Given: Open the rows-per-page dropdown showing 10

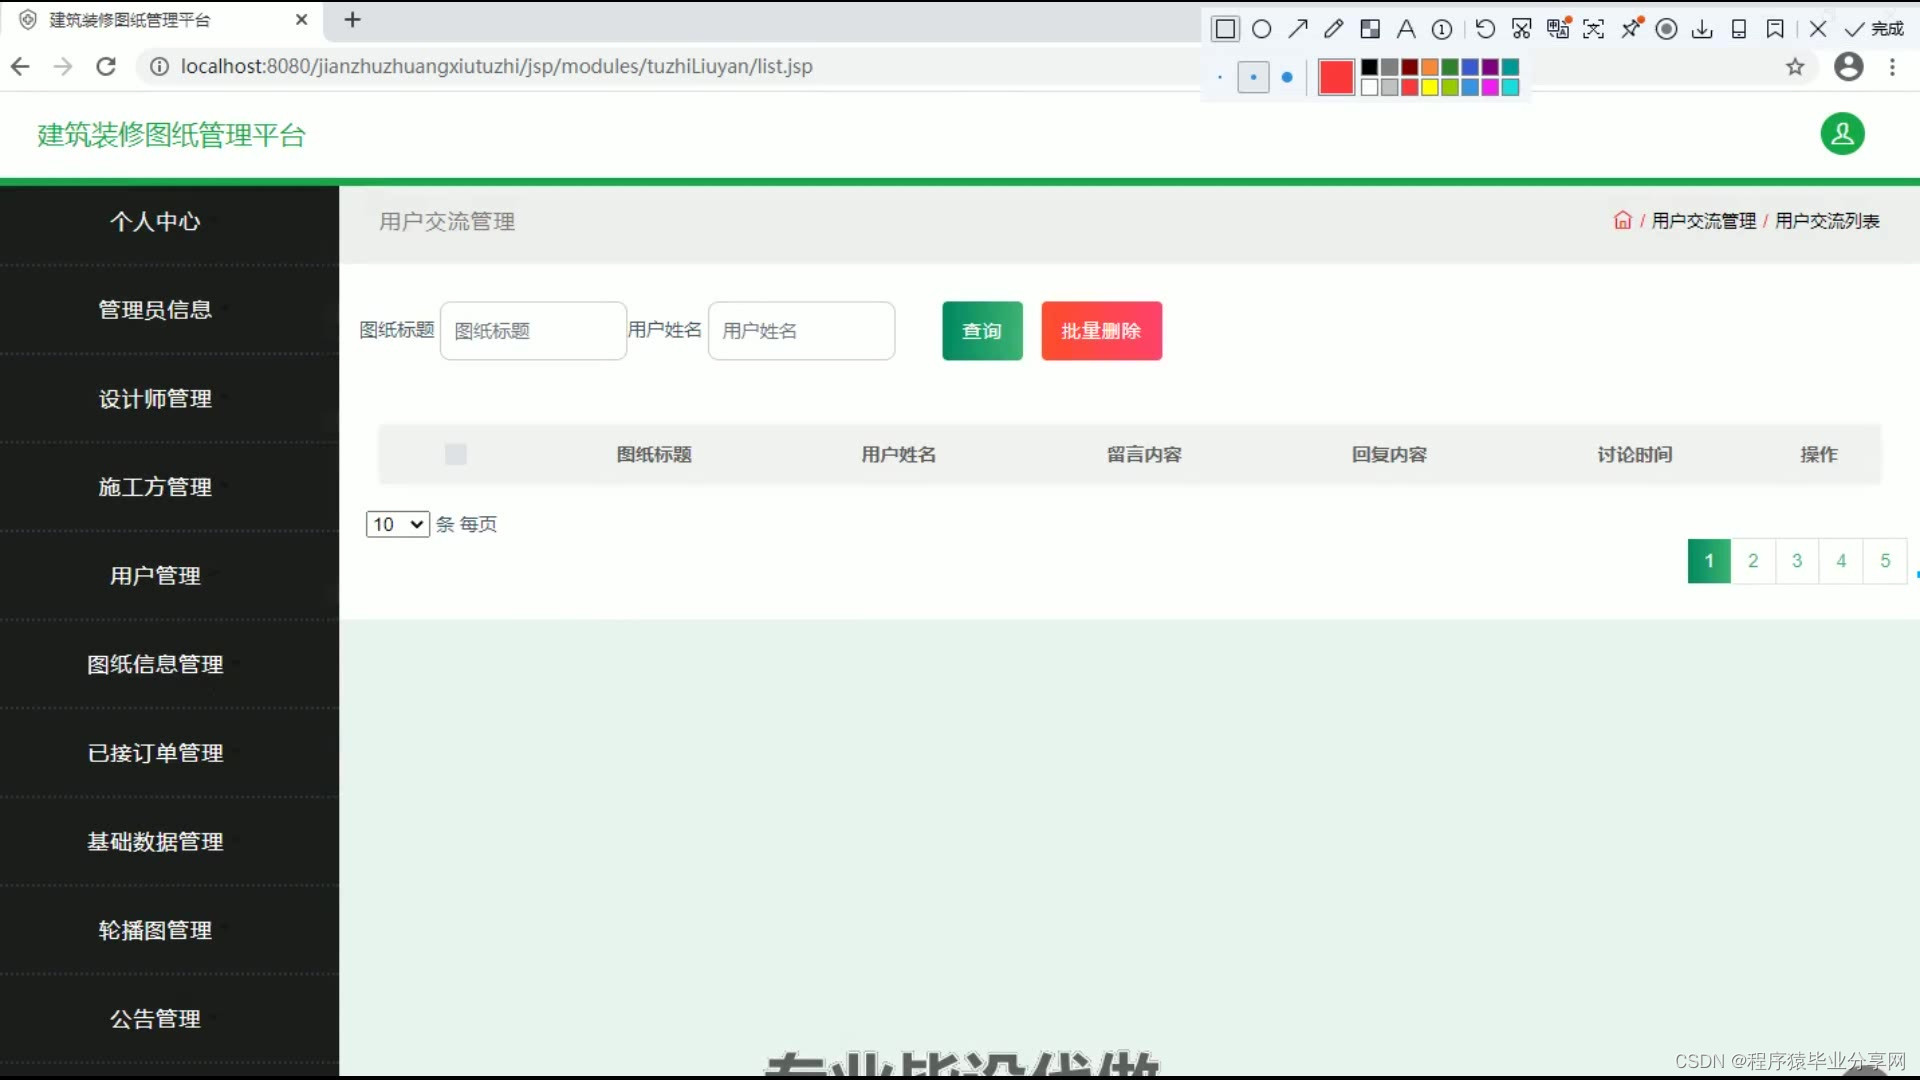Looking at the screenshot, I should pyautogui.click(x=397, y=524).
